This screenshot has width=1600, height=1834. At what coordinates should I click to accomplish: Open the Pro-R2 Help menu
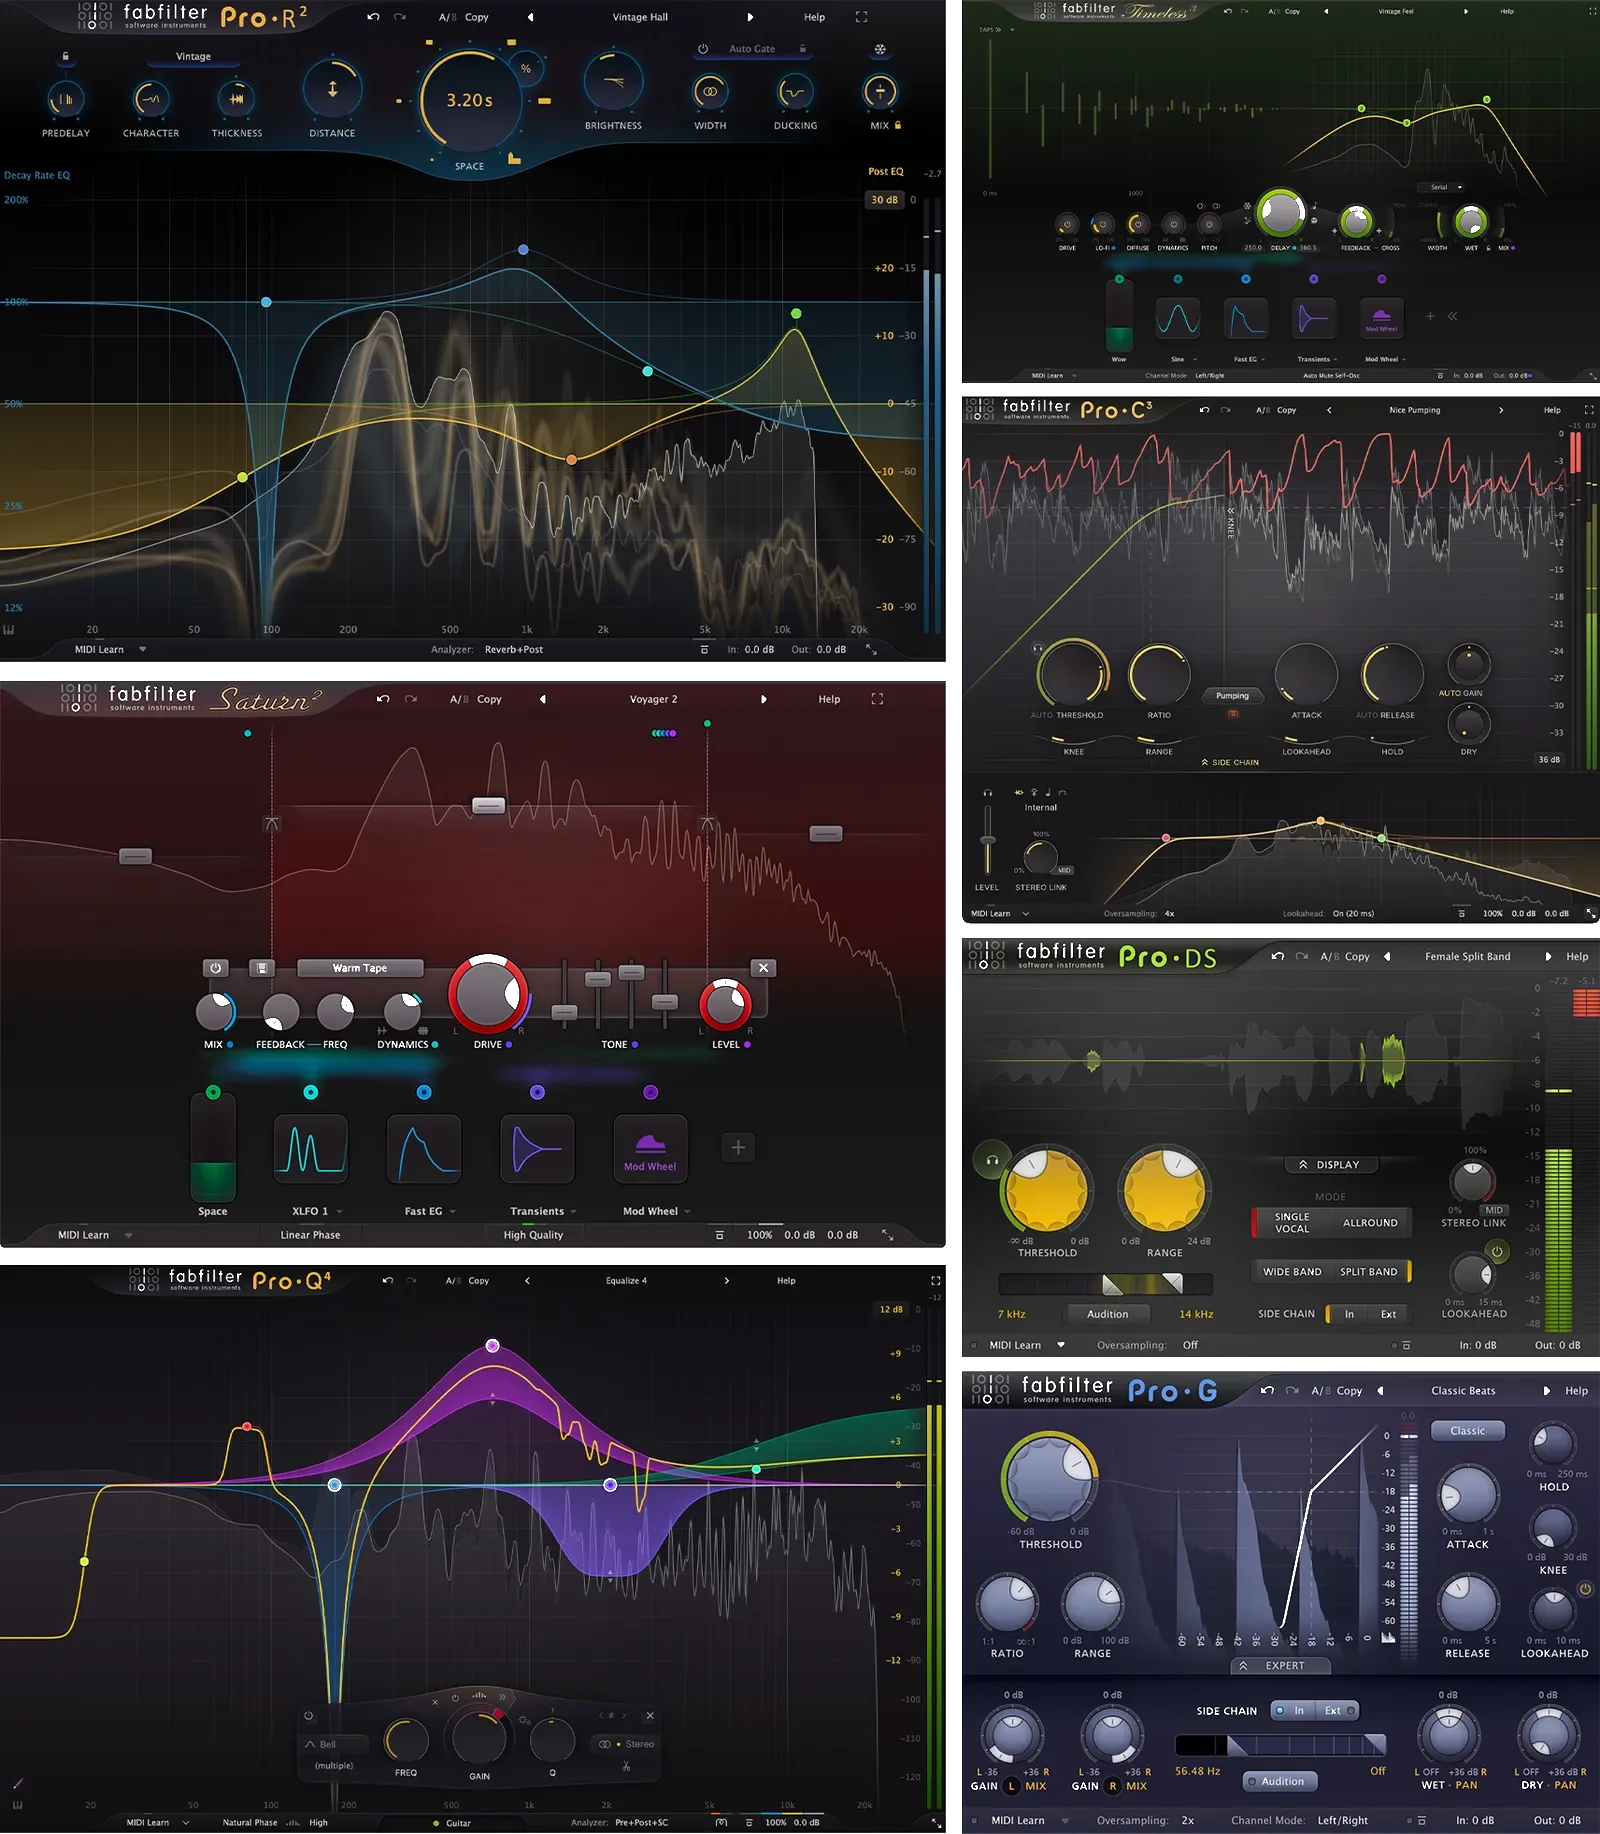click(x=814, y=17)
